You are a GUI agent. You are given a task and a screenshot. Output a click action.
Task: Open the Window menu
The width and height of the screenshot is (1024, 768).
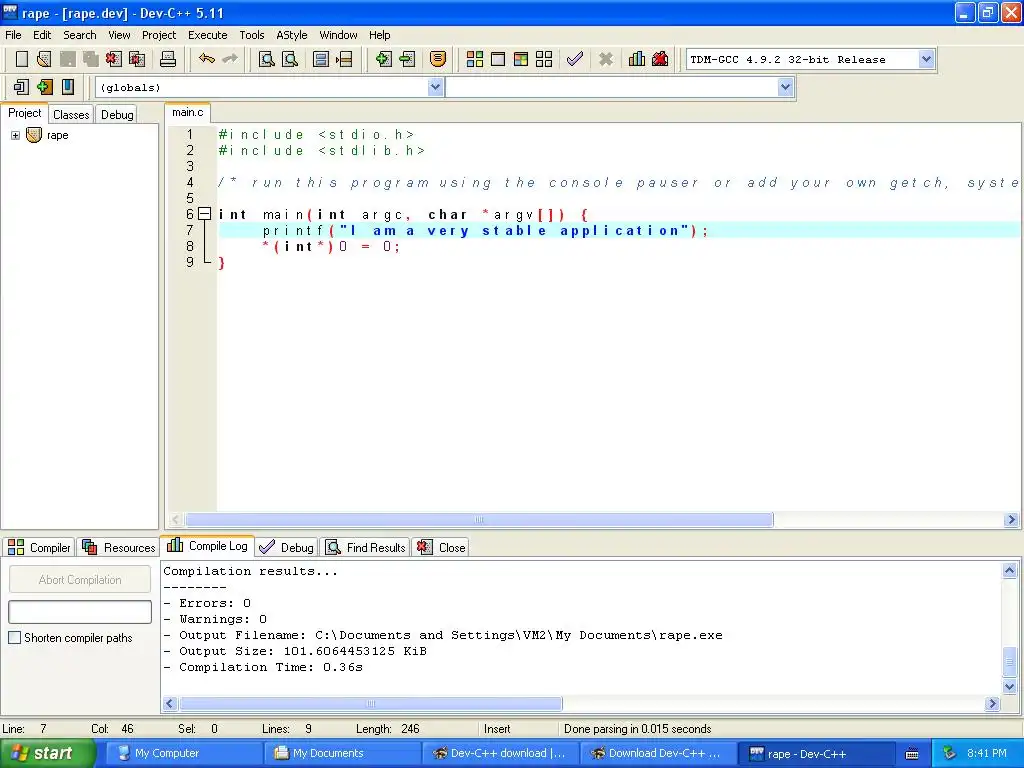click(338, 35)
